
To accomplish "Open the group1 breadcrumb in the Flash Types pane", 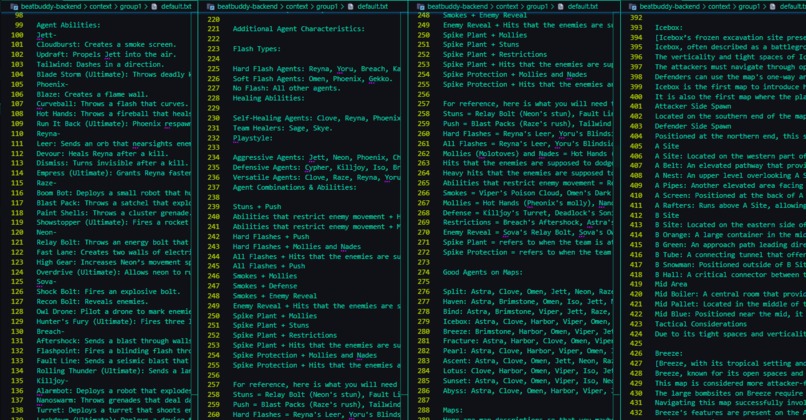I will [327, 7].
